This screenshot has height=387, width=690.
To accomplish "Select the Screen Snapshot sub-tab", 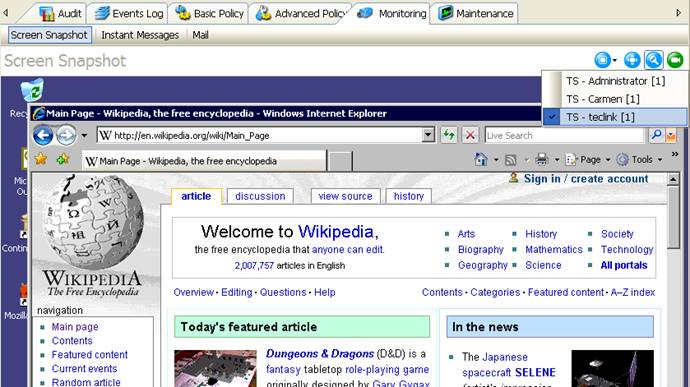I will tap(49, 35).
